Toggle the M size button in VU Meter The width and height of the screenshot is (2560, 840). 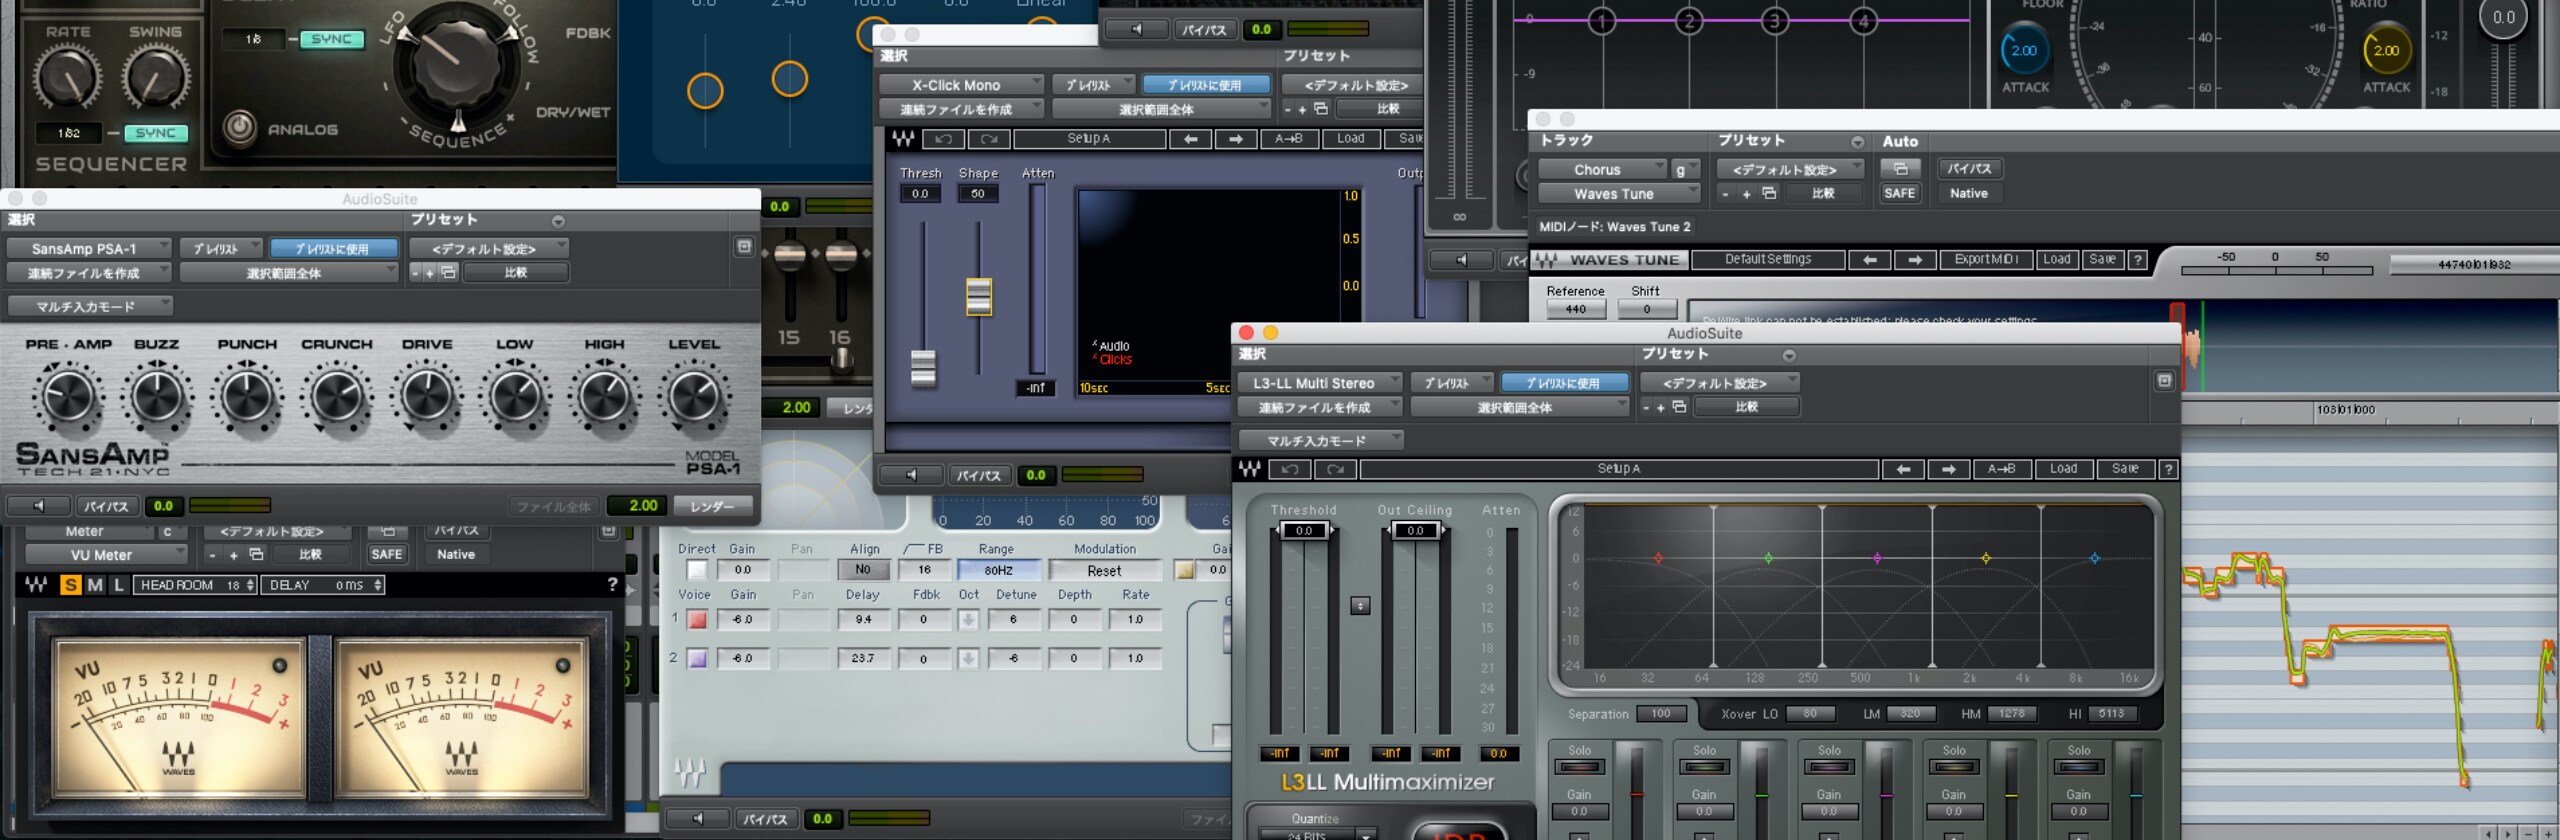coord(95,585)
